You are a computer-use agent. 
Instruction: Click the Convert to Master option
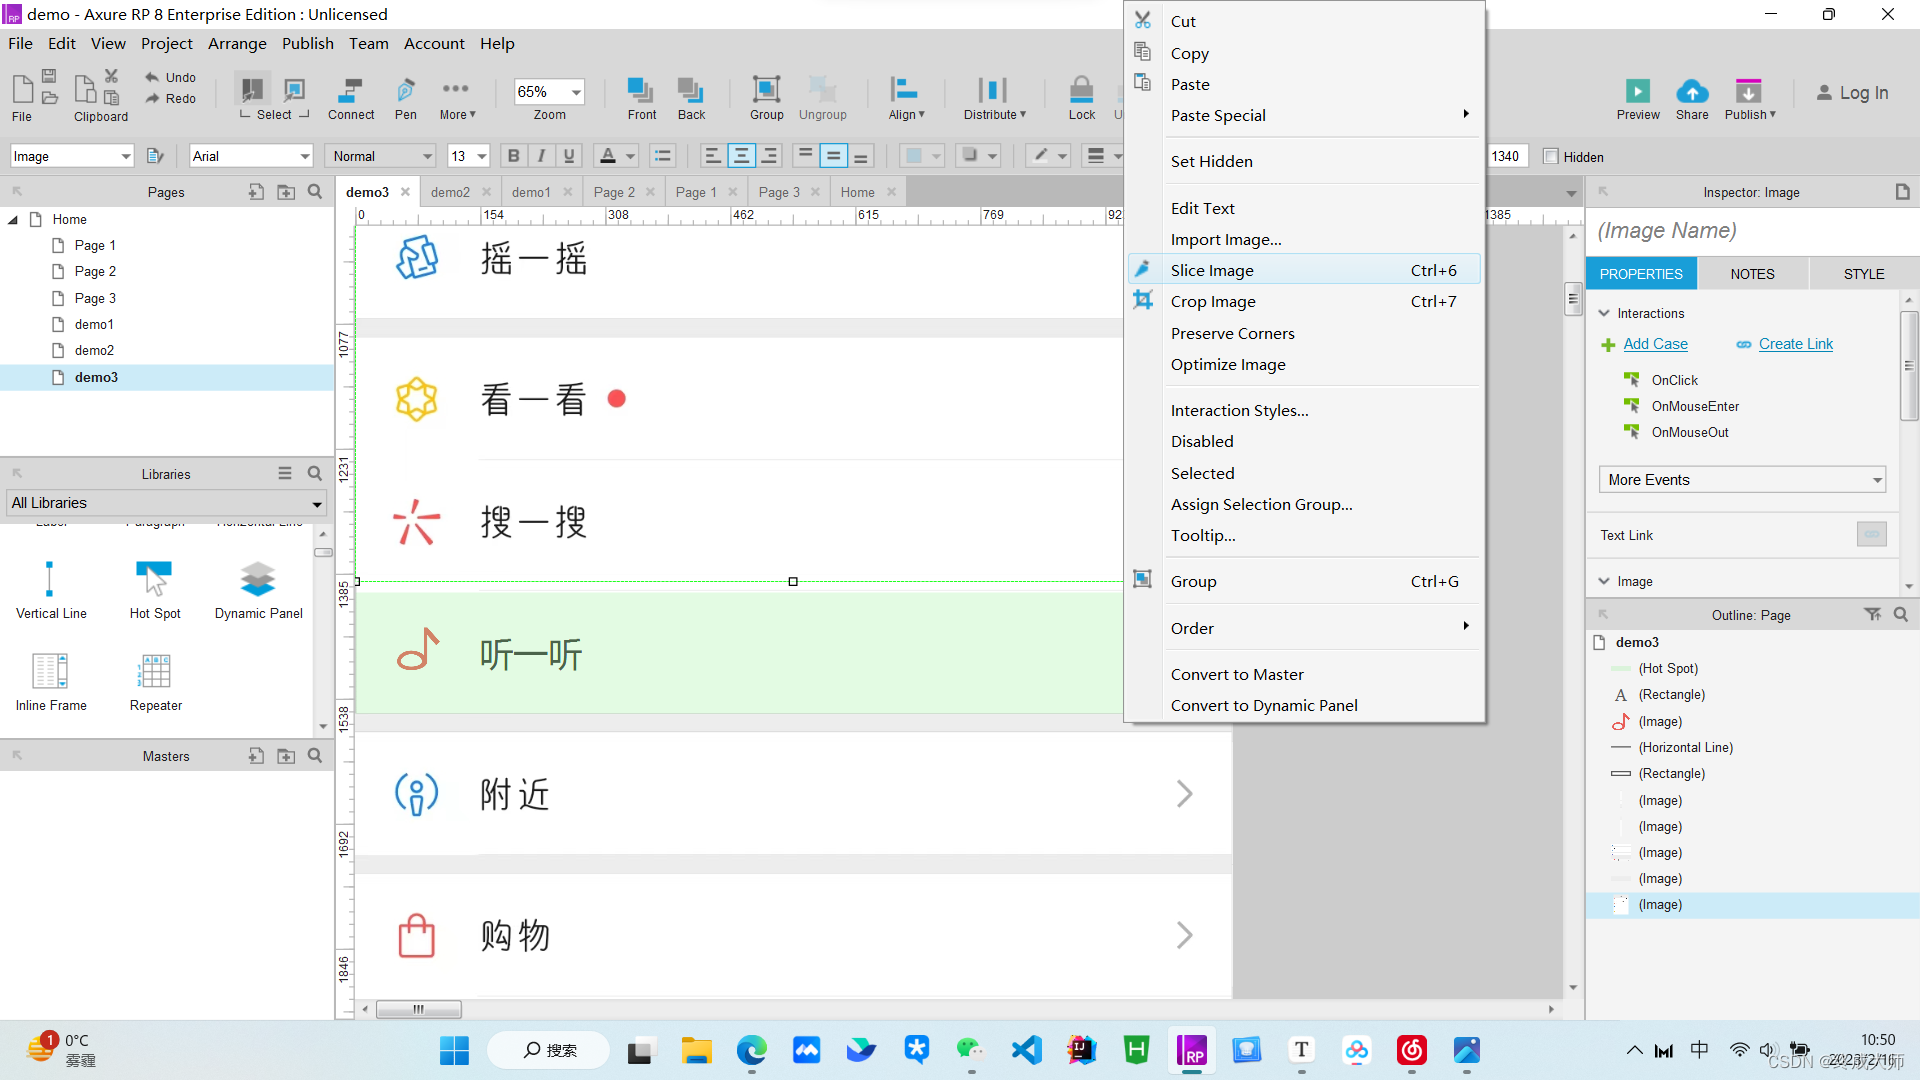1237,674
